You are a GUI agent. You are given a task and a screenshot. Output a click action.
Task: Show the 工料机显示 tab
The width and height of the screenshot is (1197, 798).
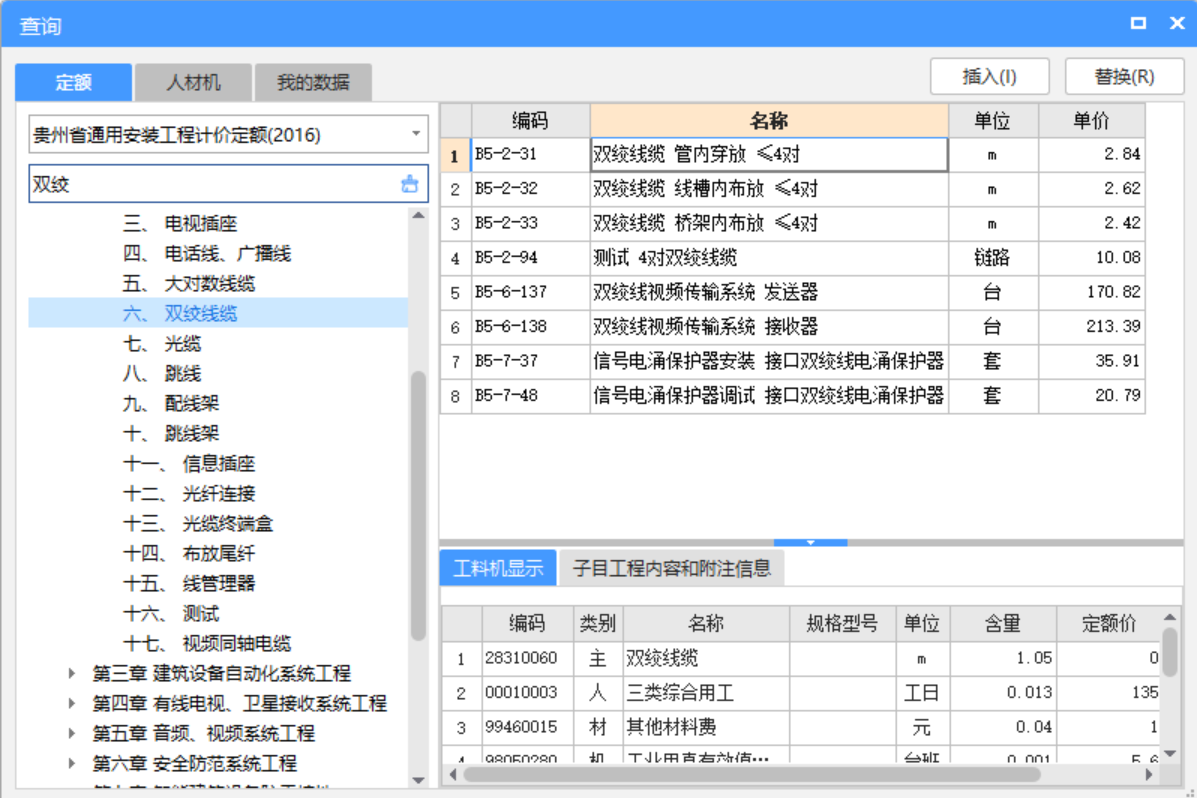coord(498,568)
